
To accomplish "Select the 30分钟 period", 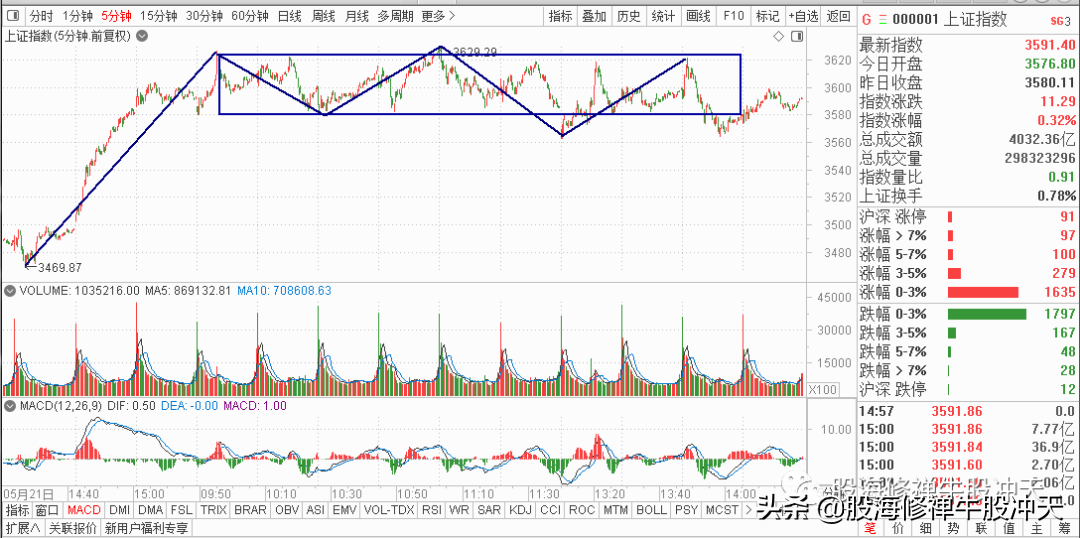I will (x=205, y=16).
